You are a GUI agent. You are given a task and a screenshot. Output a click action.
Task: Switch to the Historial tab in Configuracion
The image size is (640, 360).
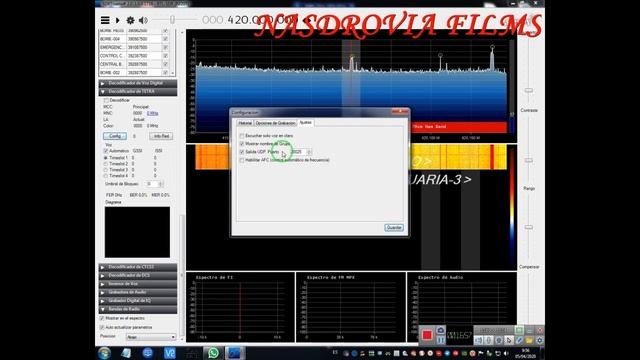[x=245, y=123]
